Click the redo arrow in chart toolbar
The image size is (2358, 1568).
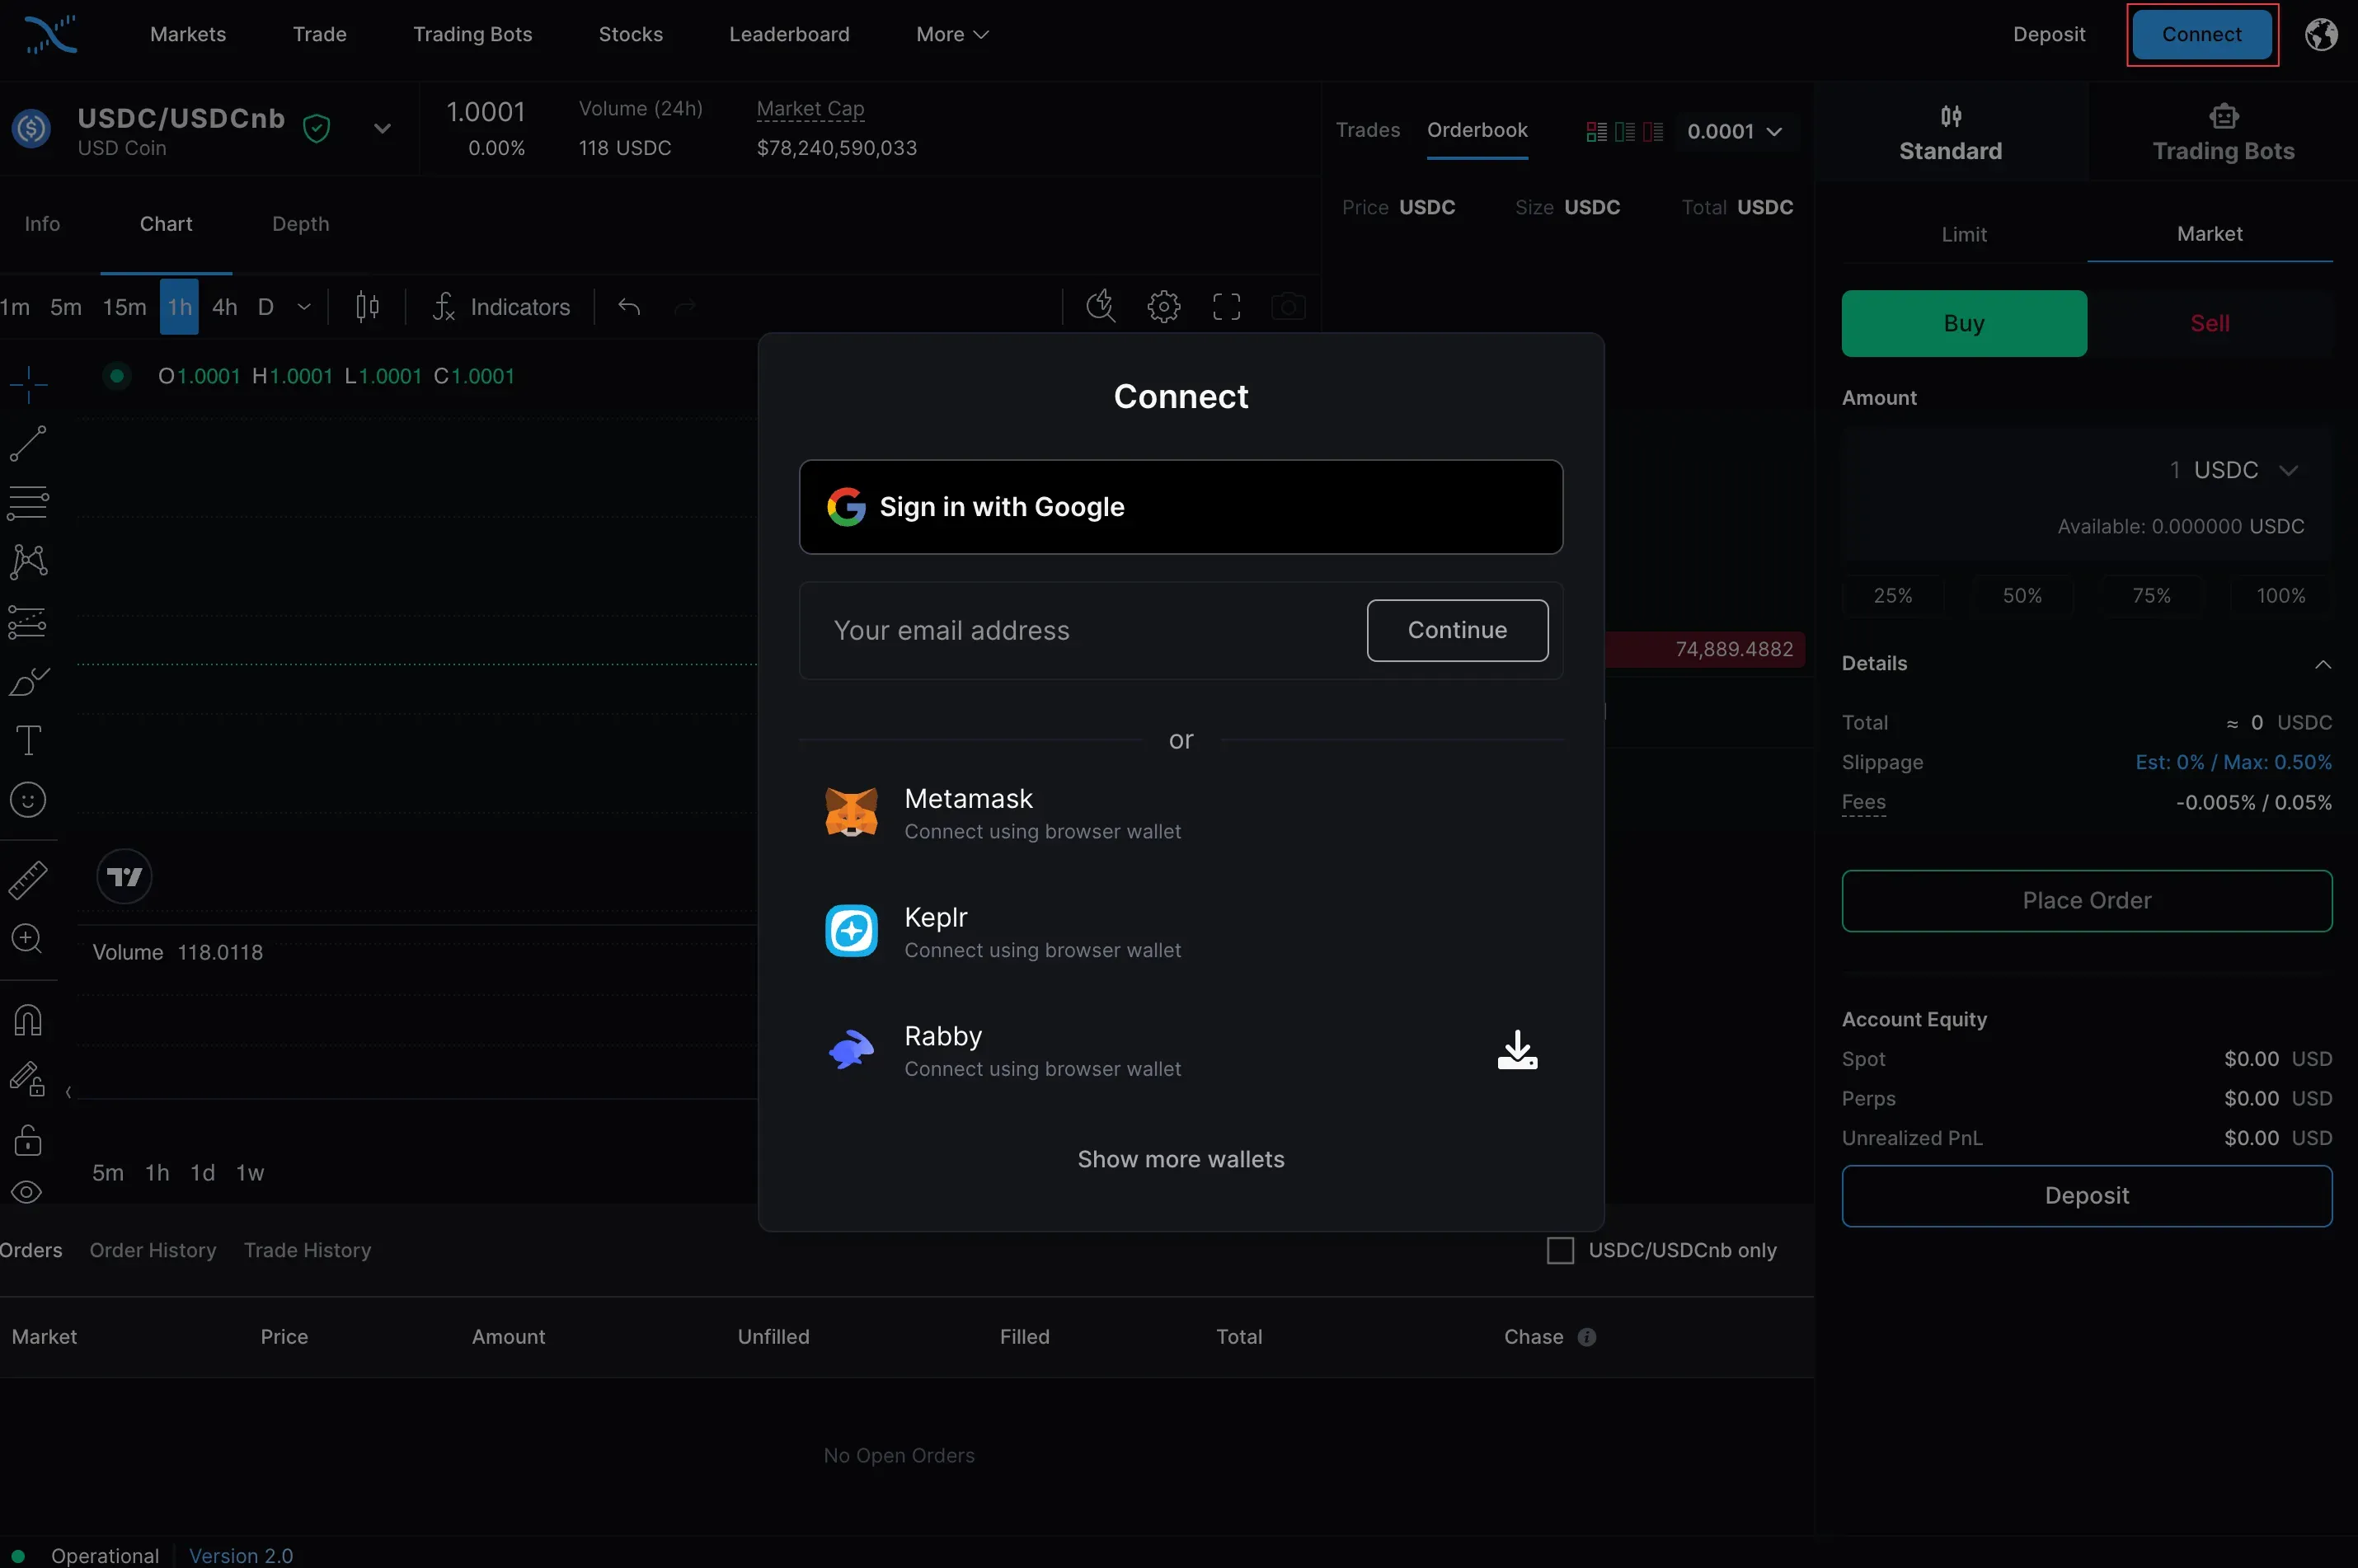(685, 307)
